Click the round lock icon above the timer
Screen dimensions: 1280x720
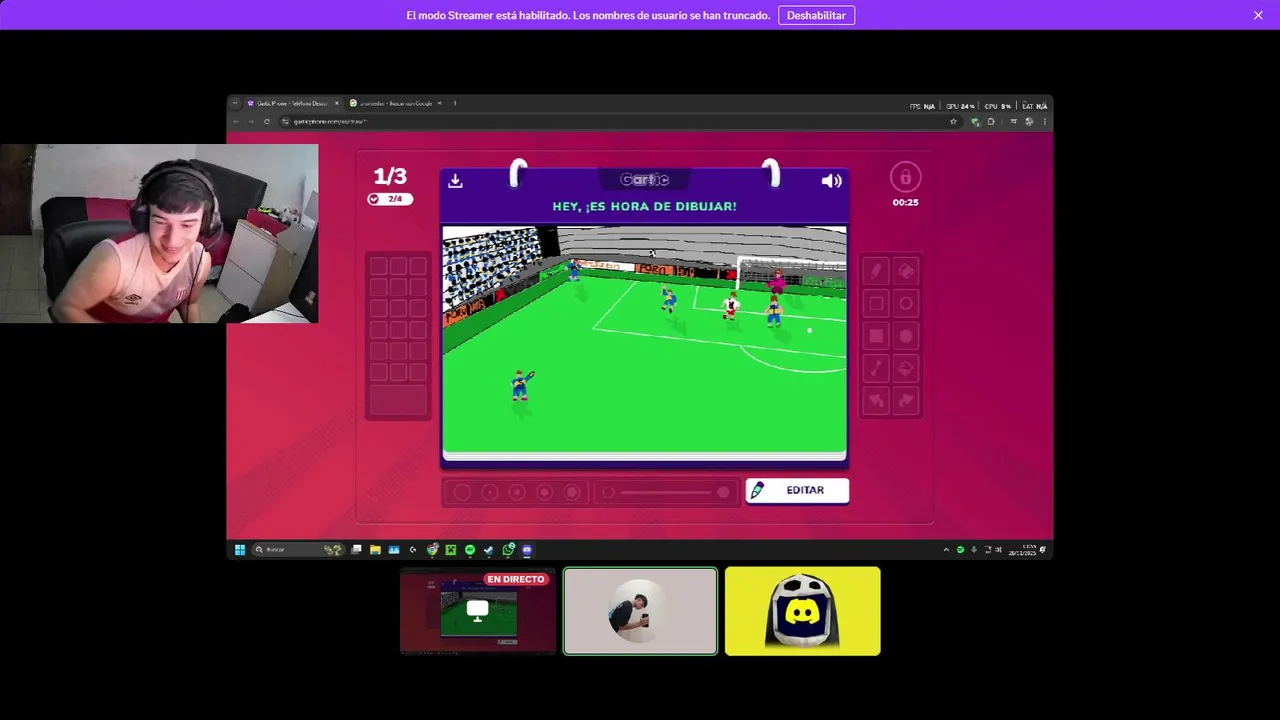pos(905,177)
